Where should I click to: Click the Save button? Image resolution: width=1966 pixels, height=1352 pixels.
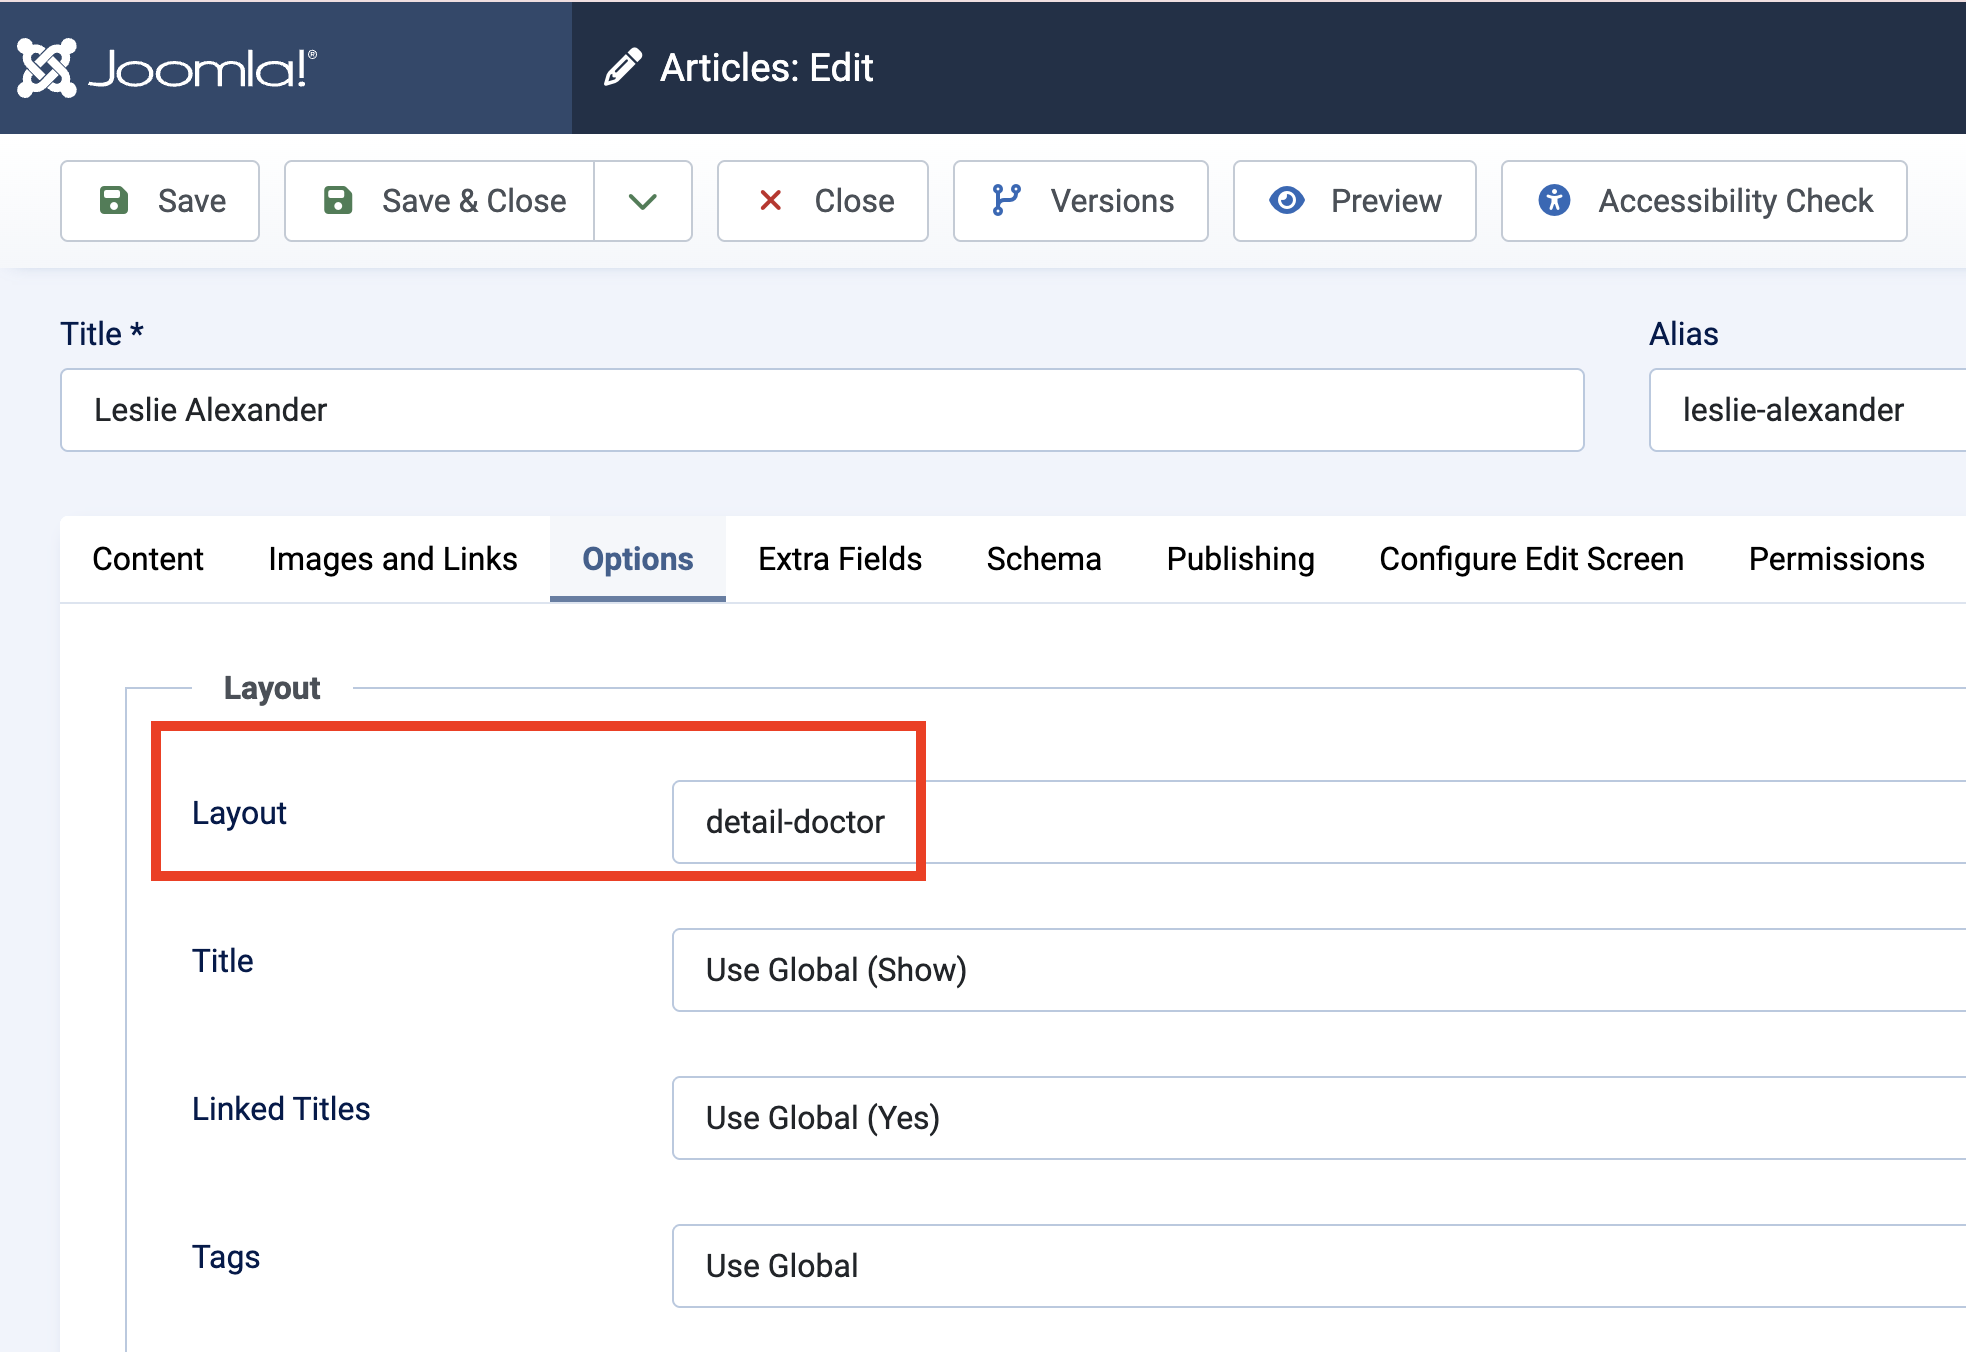160,201
